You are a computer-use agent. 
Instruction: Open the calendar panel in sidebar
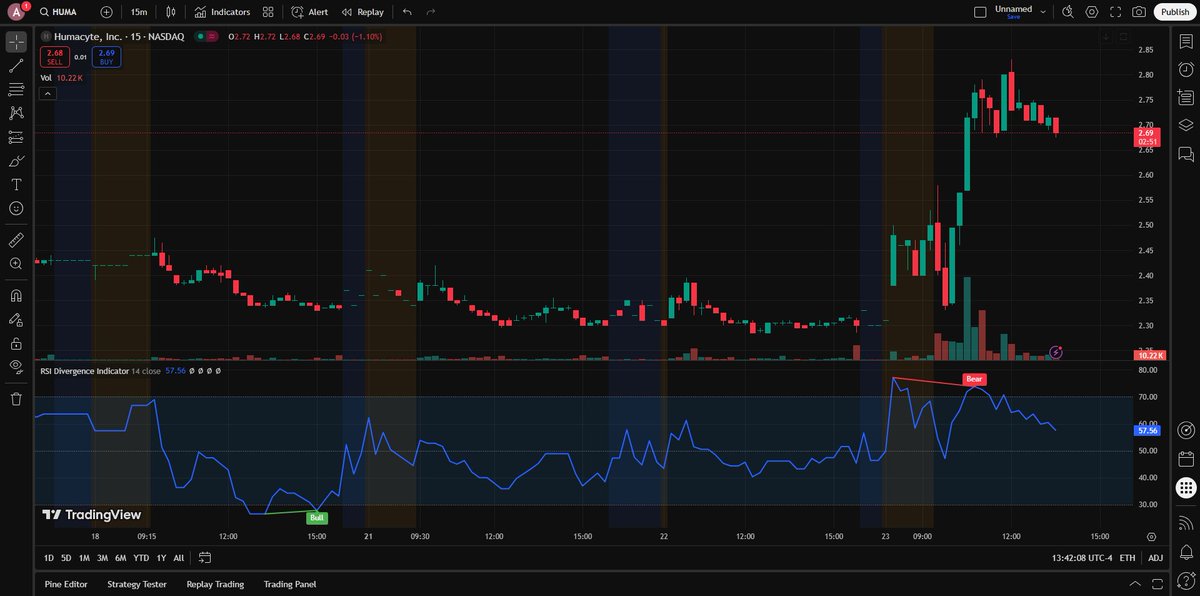[1185, 459]
